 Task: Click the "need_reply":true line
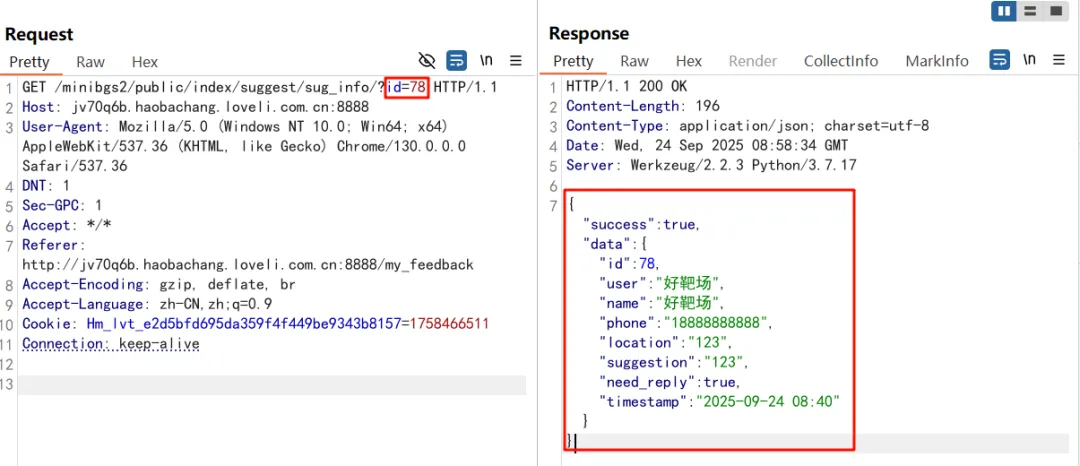tap(671, 381)
